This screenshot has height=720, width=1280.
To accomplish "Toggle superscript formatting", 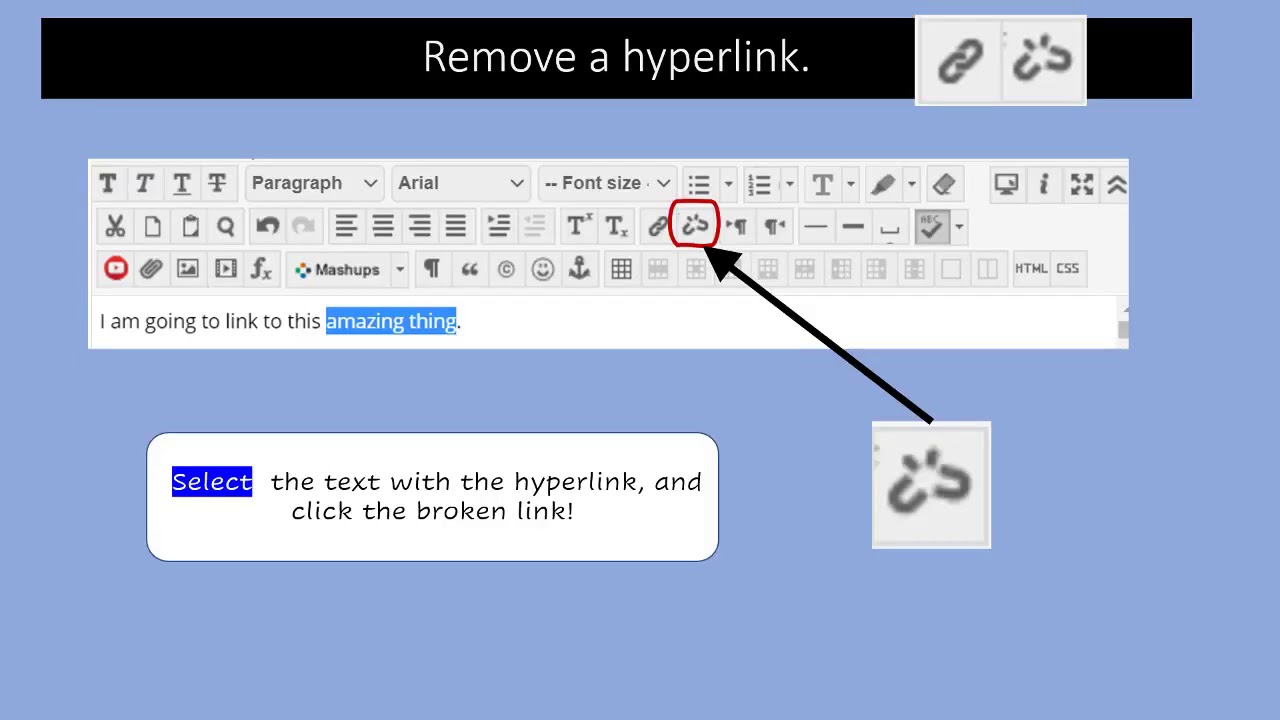I will [578, 227].
